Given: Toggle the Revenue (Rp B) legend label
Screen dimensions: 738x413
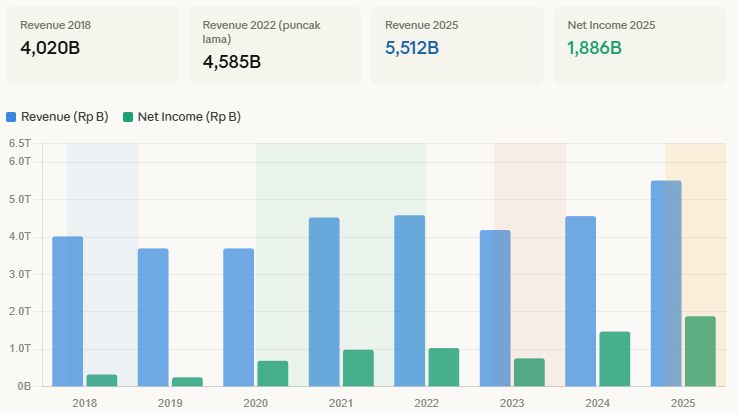Looking at the screenshot, I should pyautogui.click(x=64, y=117).
